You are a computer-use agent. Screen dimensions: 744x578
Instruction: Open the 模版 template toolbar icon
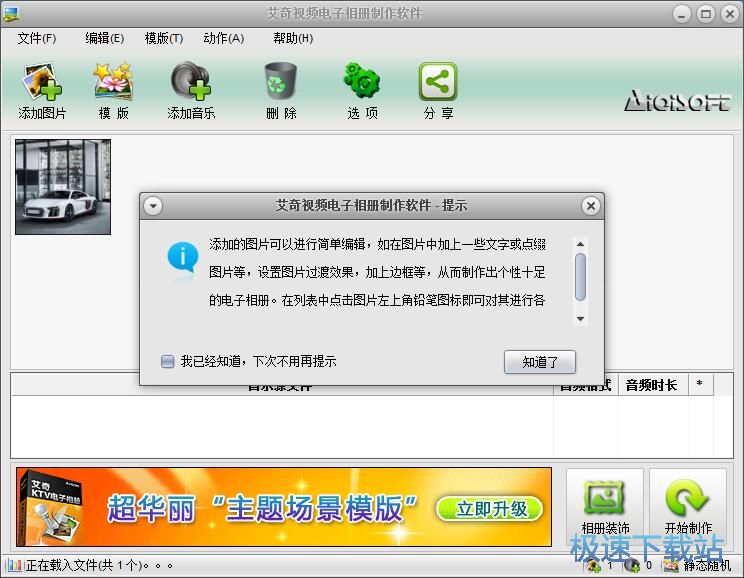point(113,82)
